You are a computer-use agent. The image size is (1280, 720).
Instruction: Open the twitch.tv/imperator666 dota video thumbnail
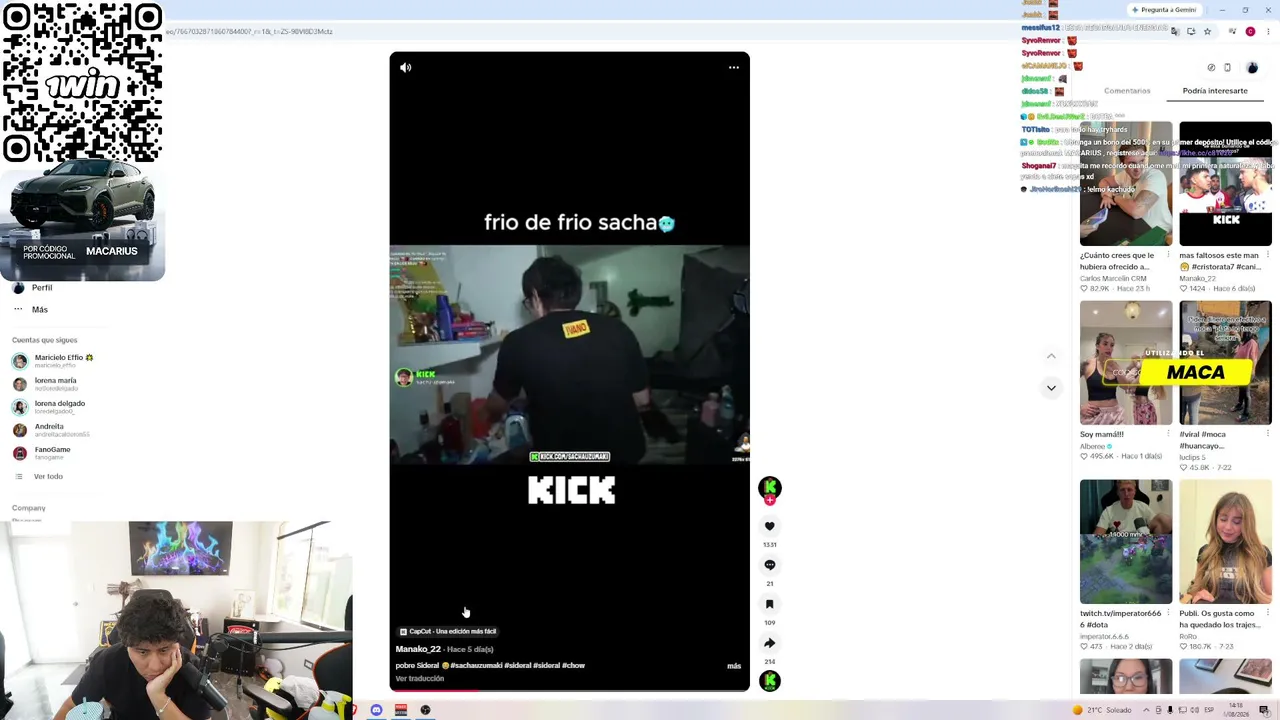1126,542
